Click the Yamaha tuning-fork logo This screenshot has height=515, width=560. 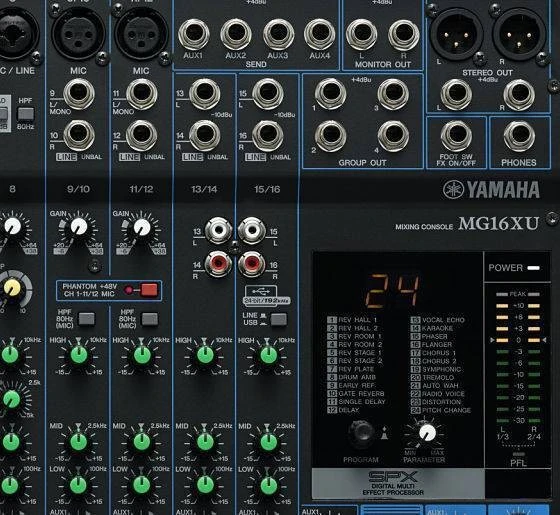coord(454,189)
